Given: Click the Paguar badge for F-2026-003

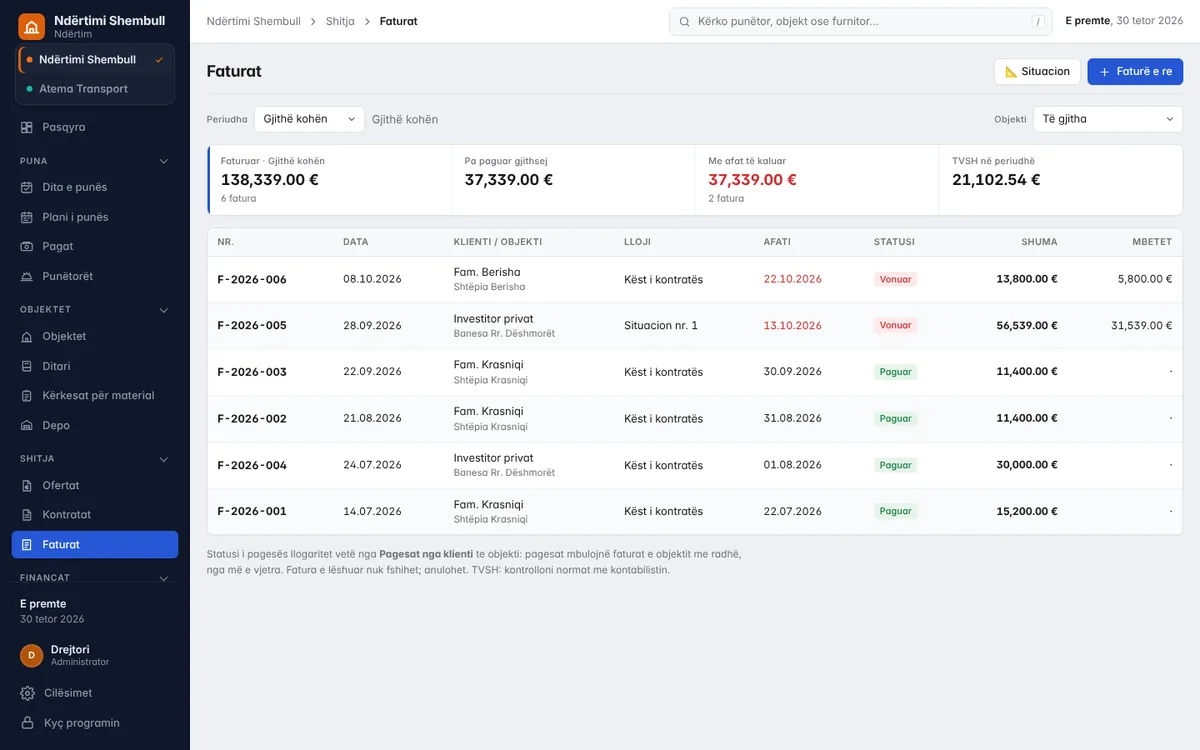Looking at the screenshot, I should (895, 372).
